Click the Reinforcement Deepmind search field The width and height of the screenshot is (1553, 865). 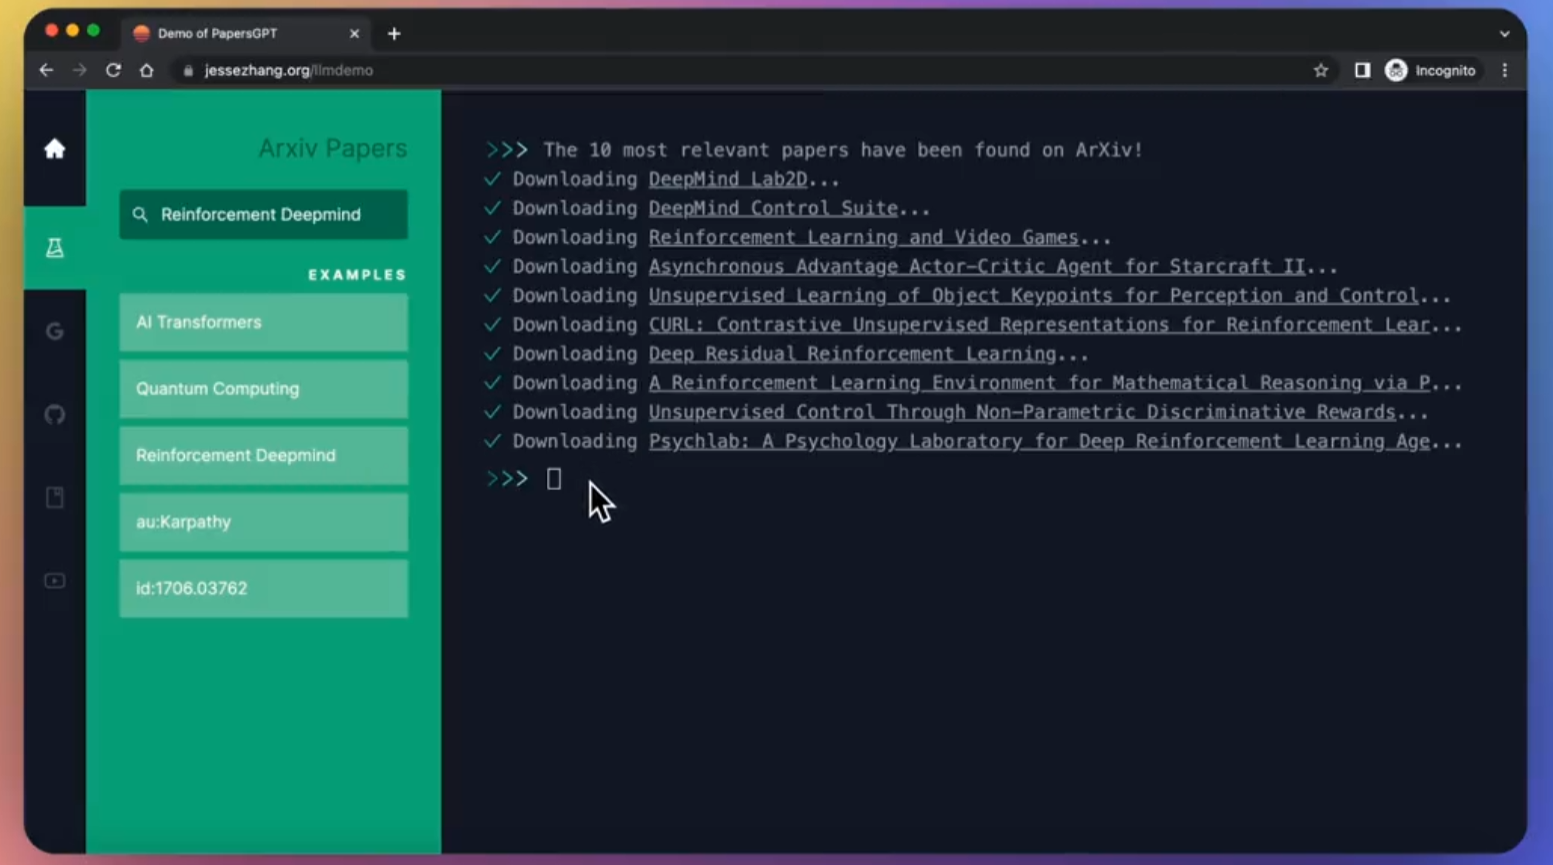coord(264,214)
